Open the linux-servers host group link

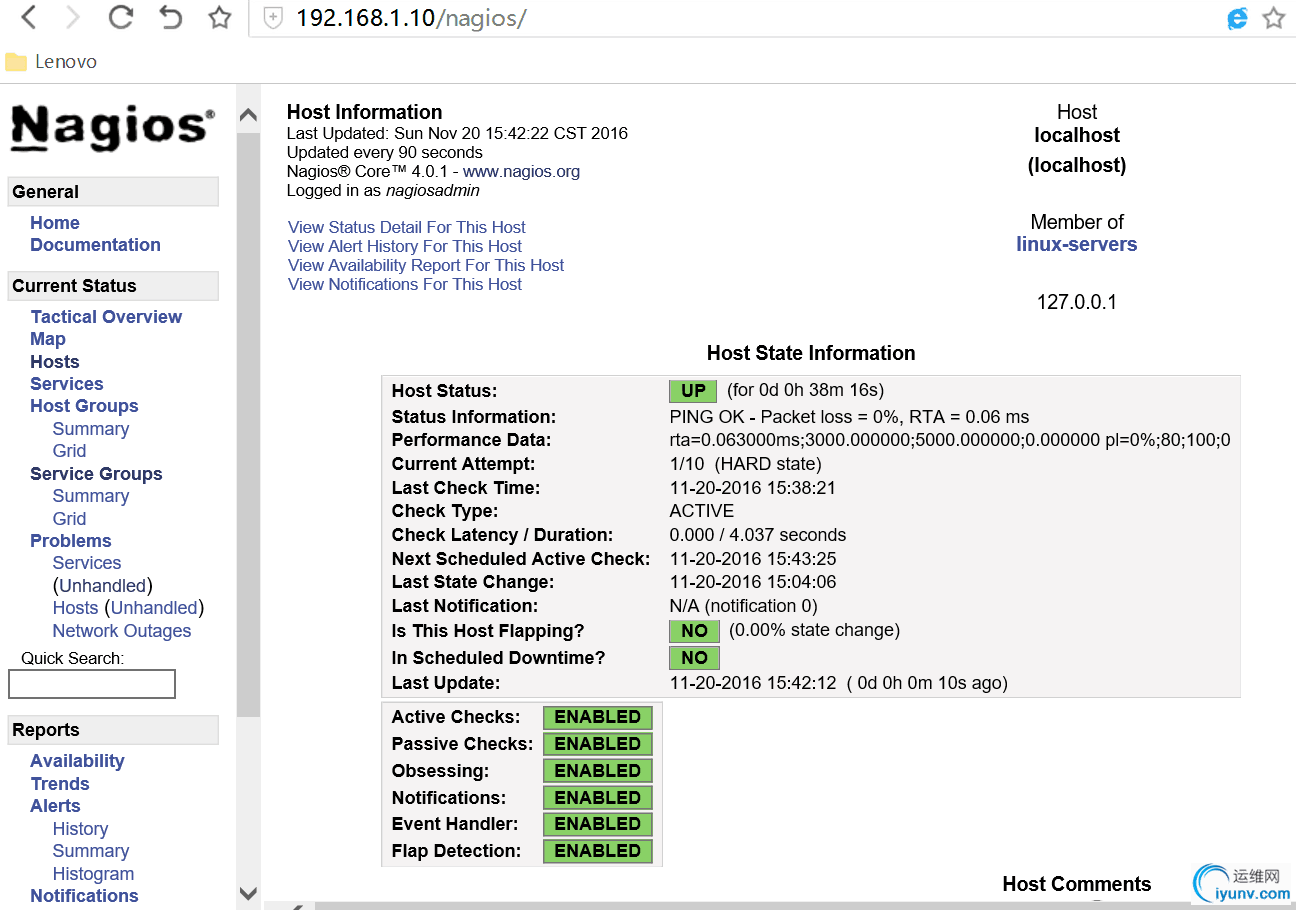tap(1077, 244)
